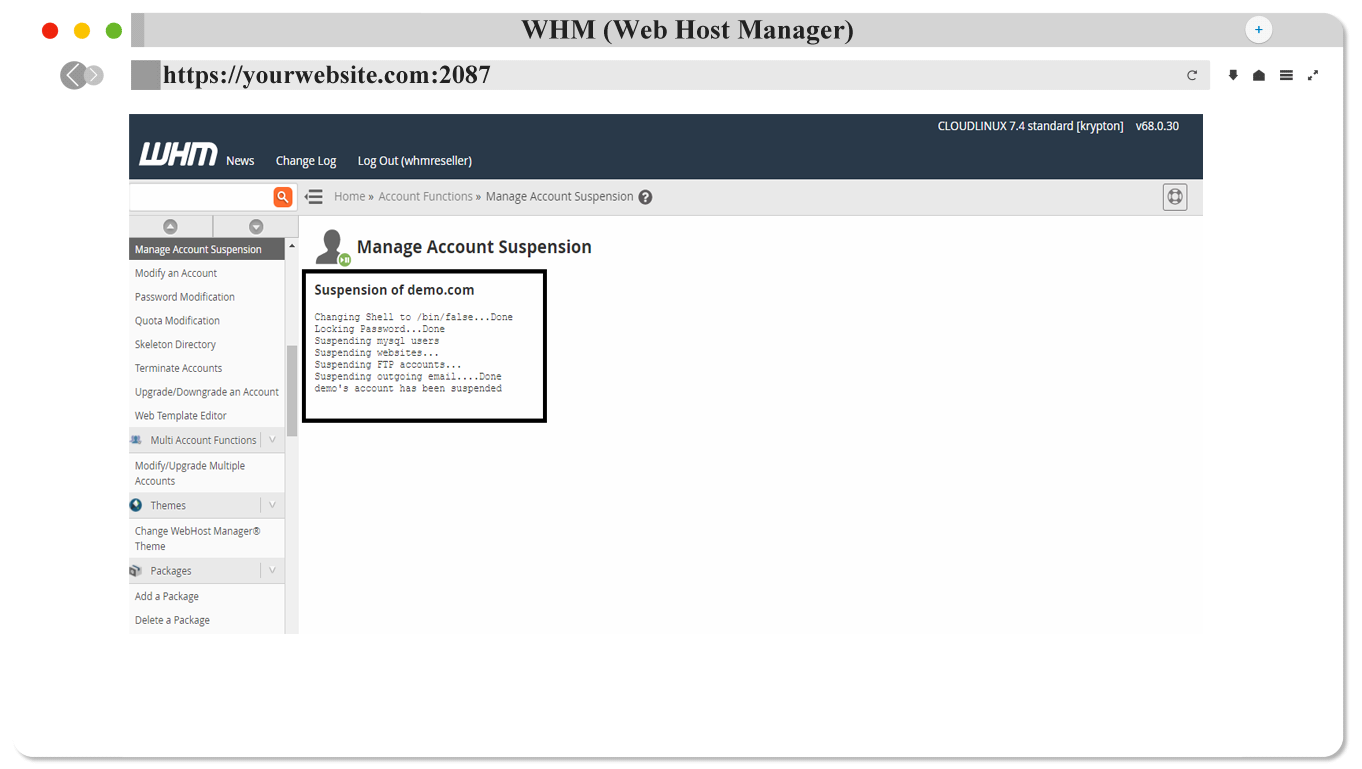Open Terminate Accounts
1362x769 pixels.
point(178,369)
